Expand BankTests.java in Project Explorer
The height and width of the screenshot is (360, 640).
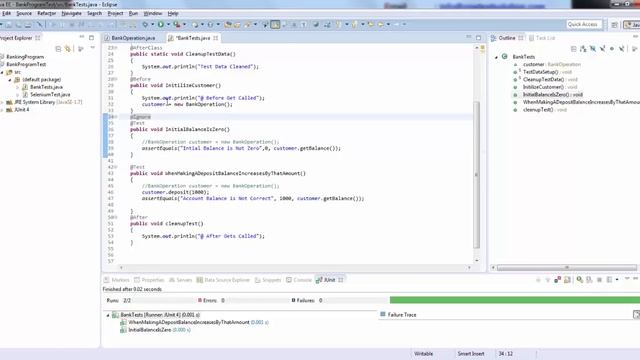(18, 87)
